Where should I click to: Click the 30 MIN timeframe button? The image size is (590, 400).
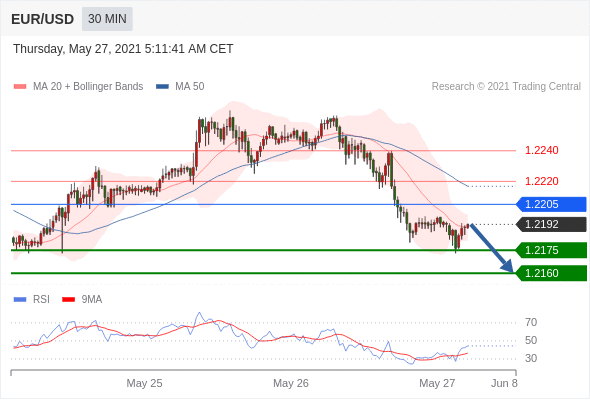click(107, 19)
